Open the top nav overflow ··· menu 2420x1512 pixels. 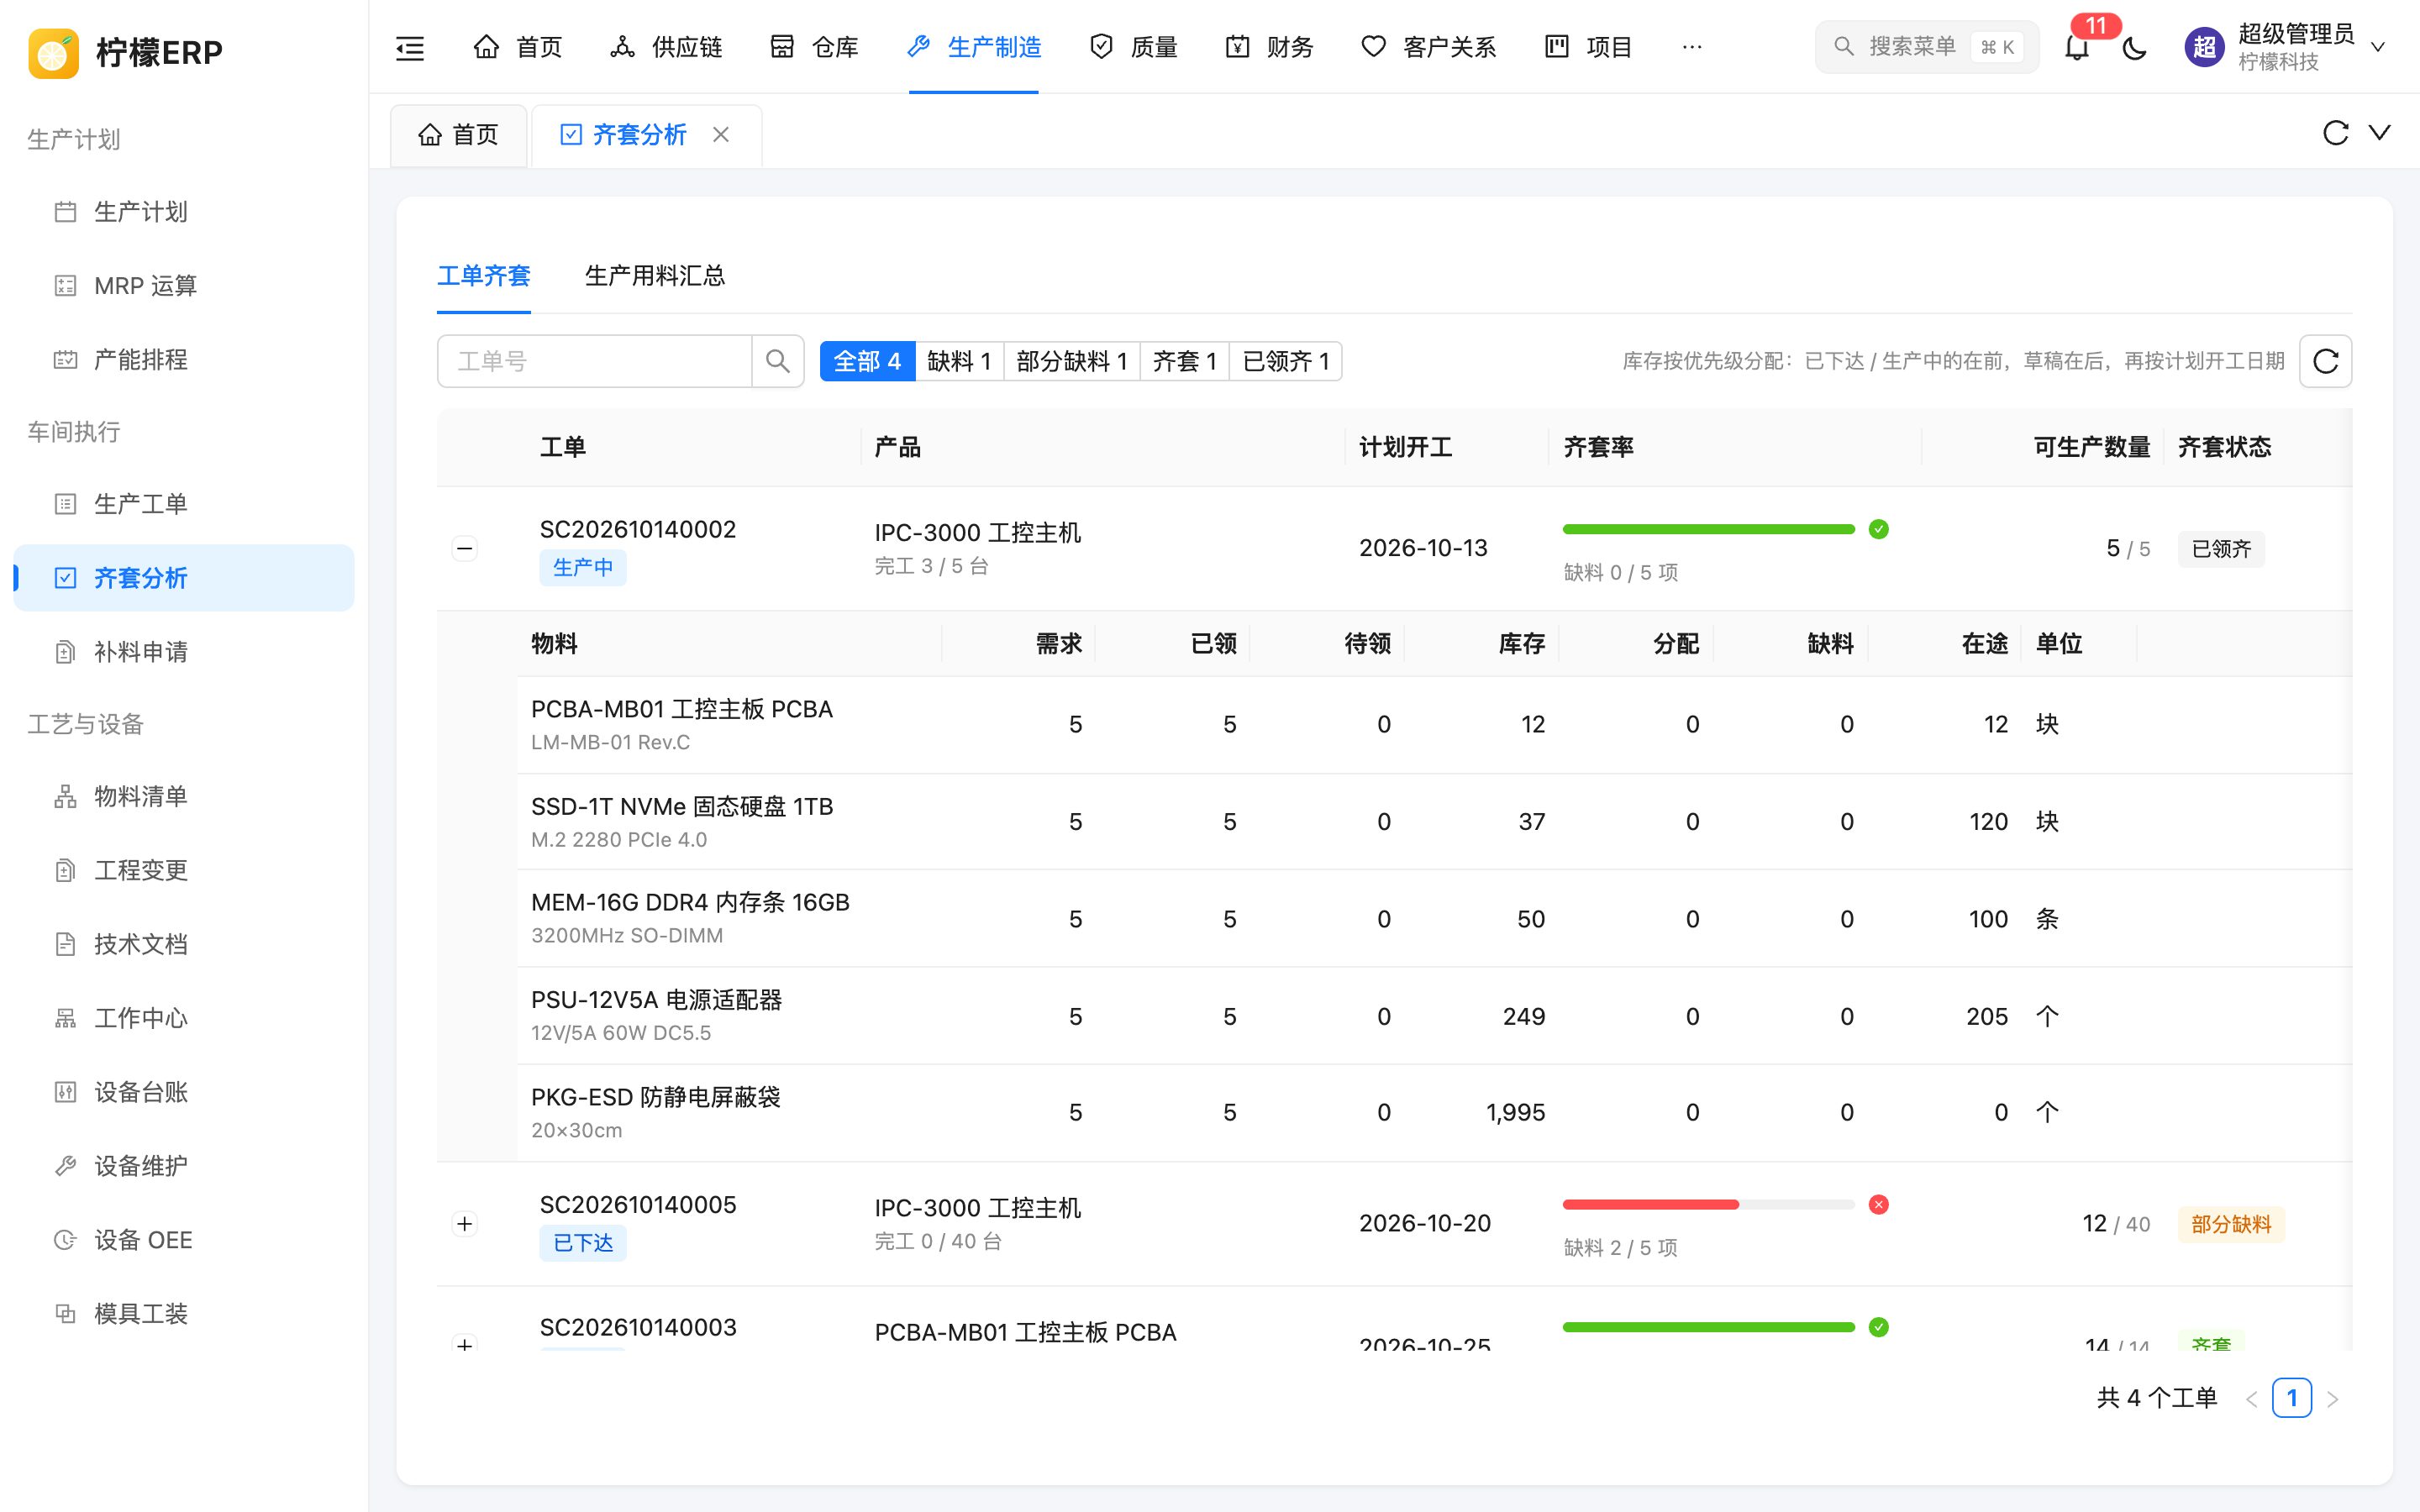[x=1692, y=47]
